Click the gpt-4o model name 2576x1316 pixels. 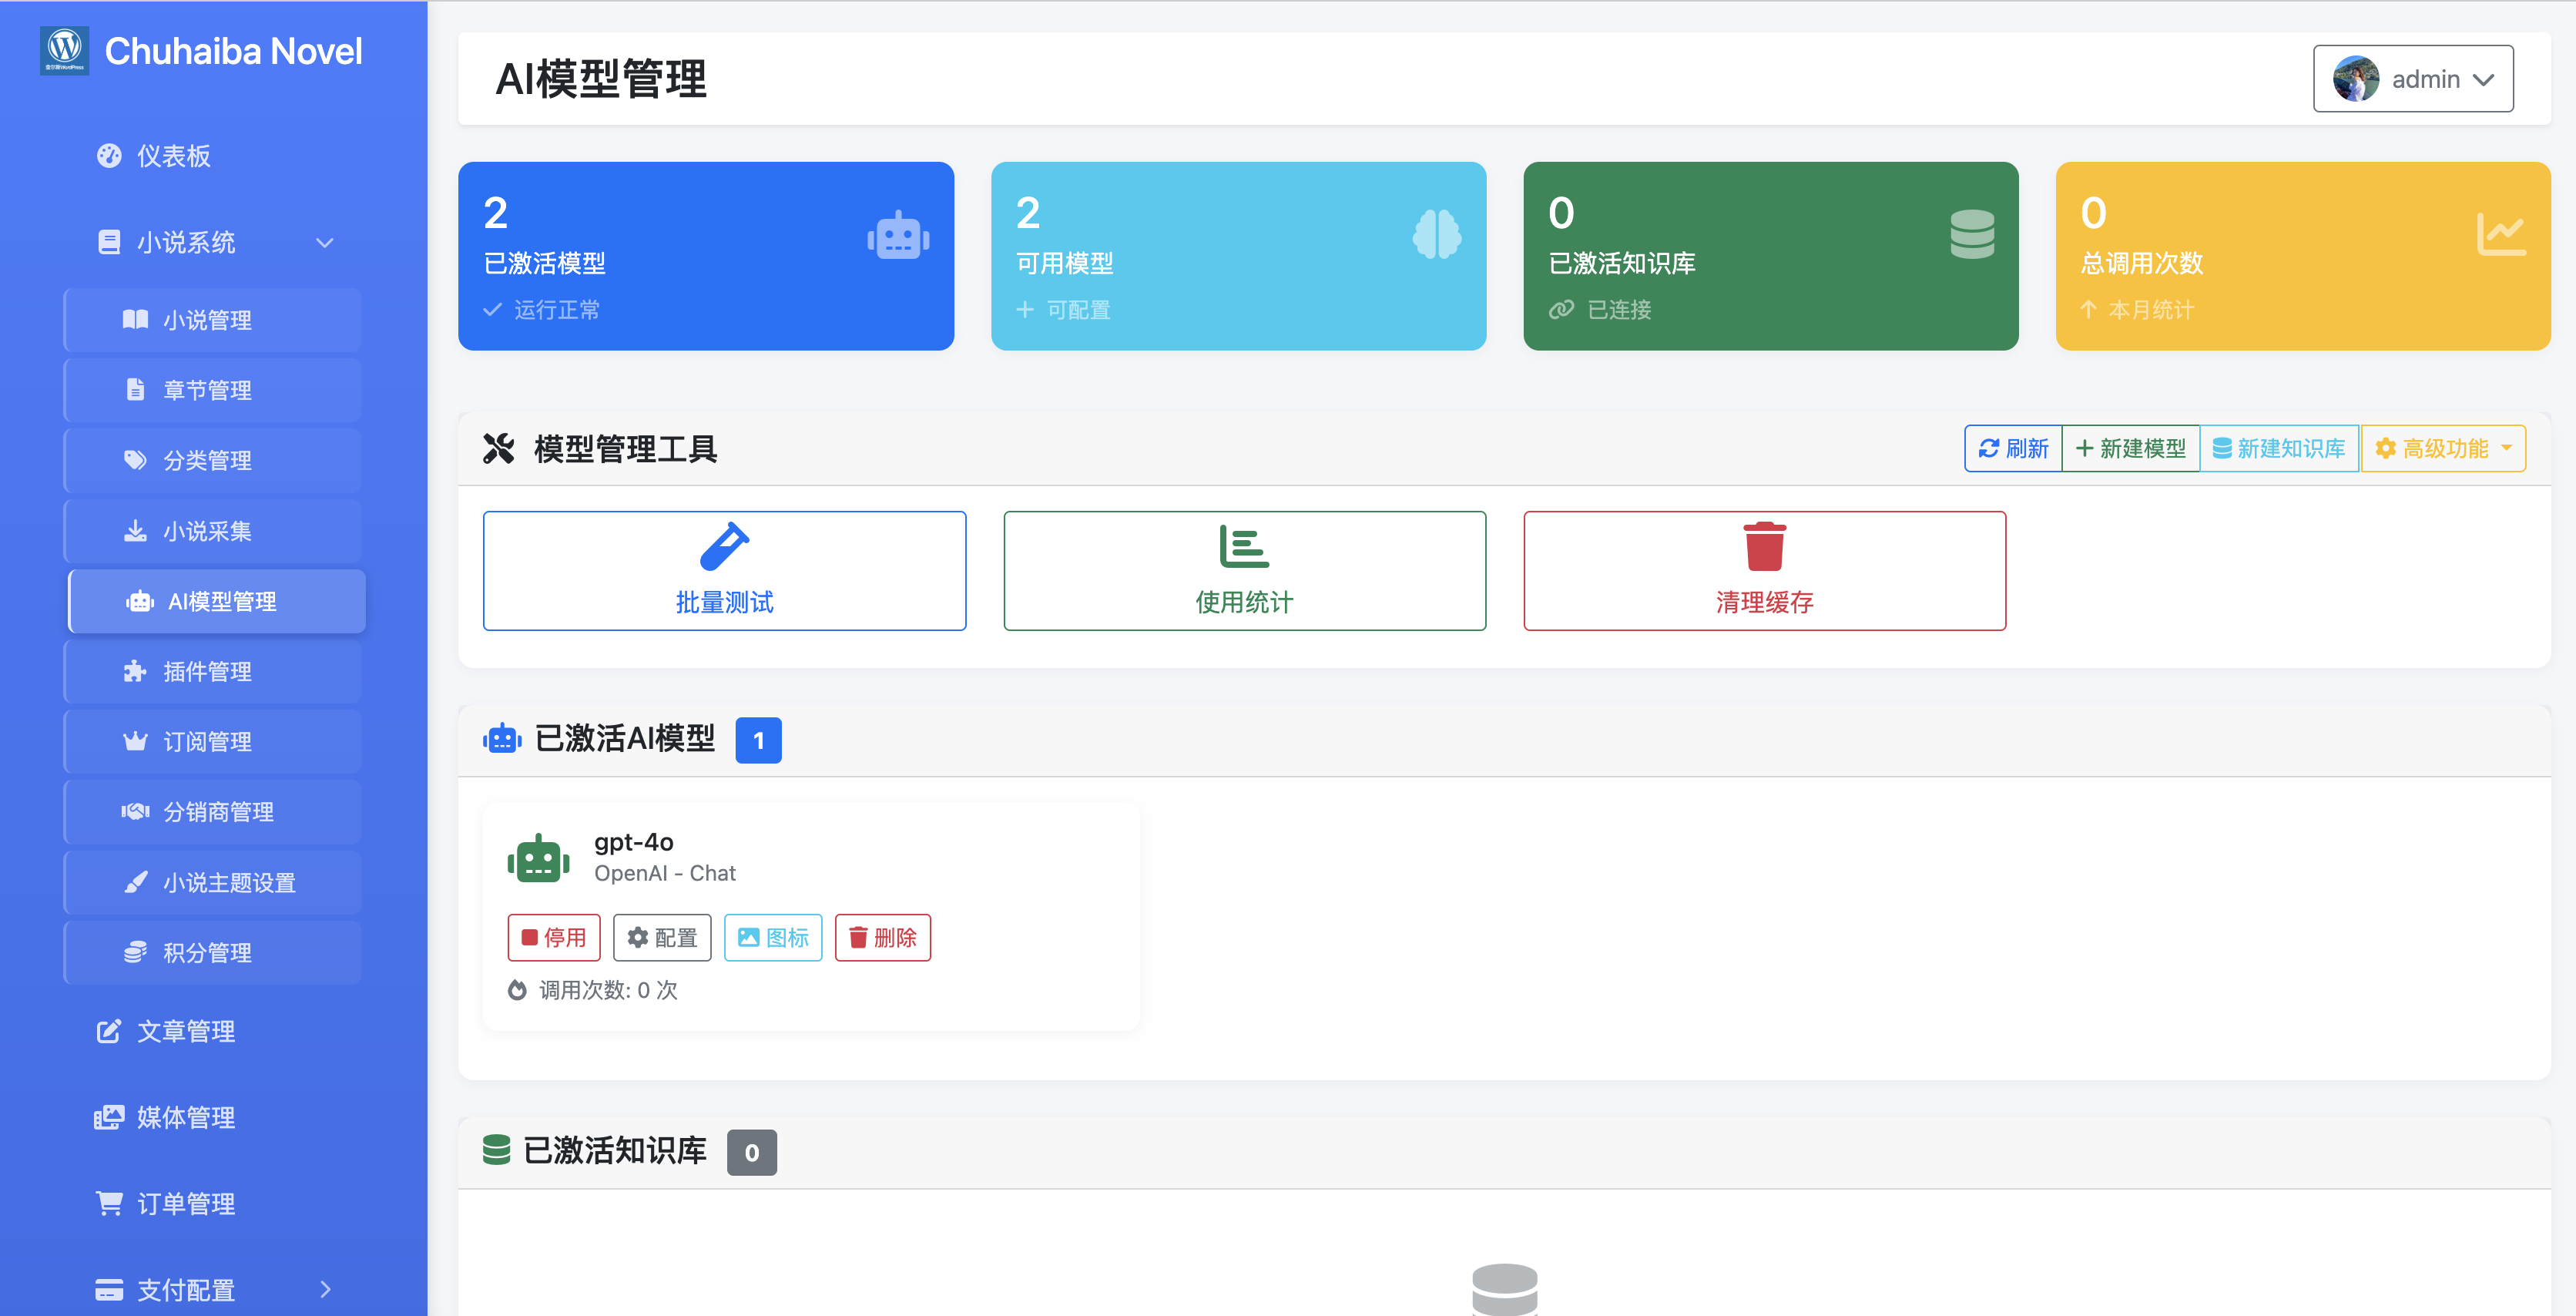[x=634, y=842]
